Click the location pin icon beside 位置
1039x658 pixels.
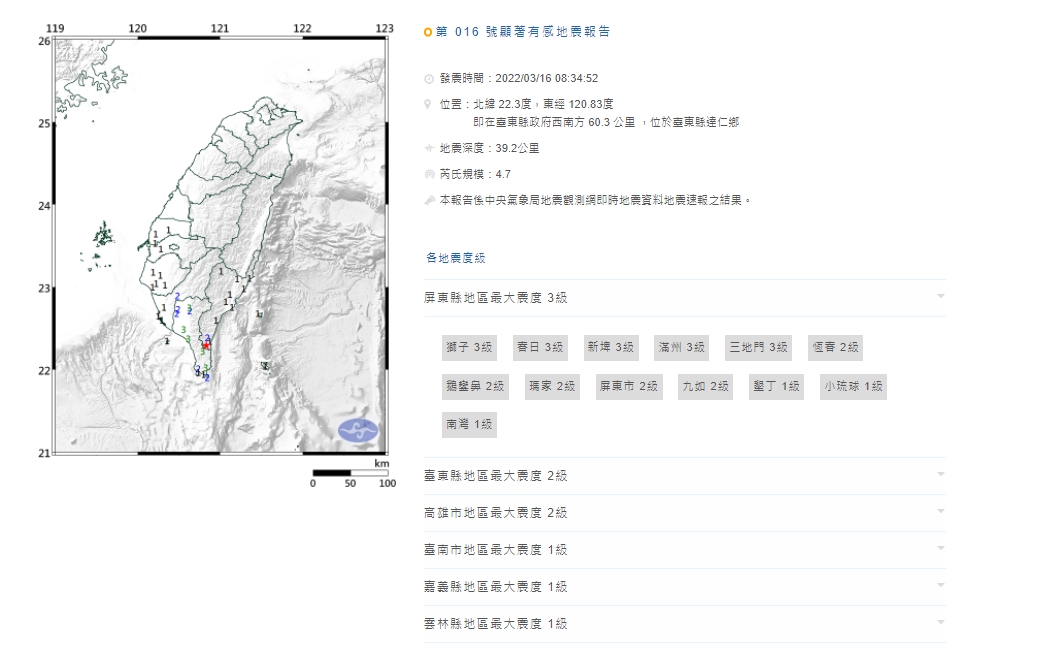[429, 104]
